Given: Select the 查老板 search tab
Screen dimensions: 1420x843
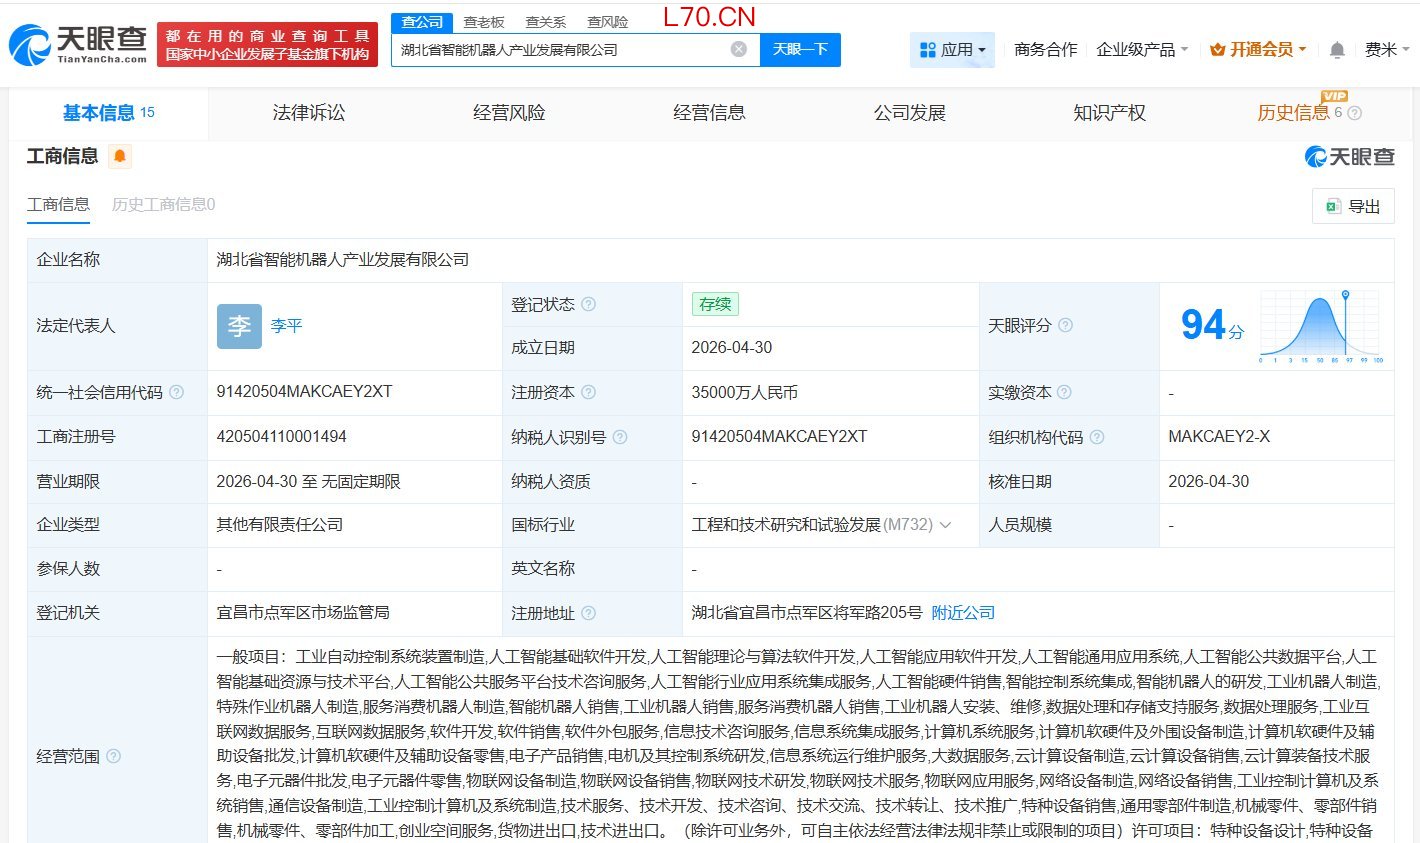Looking at the screenshot, I should pos(484,21).
